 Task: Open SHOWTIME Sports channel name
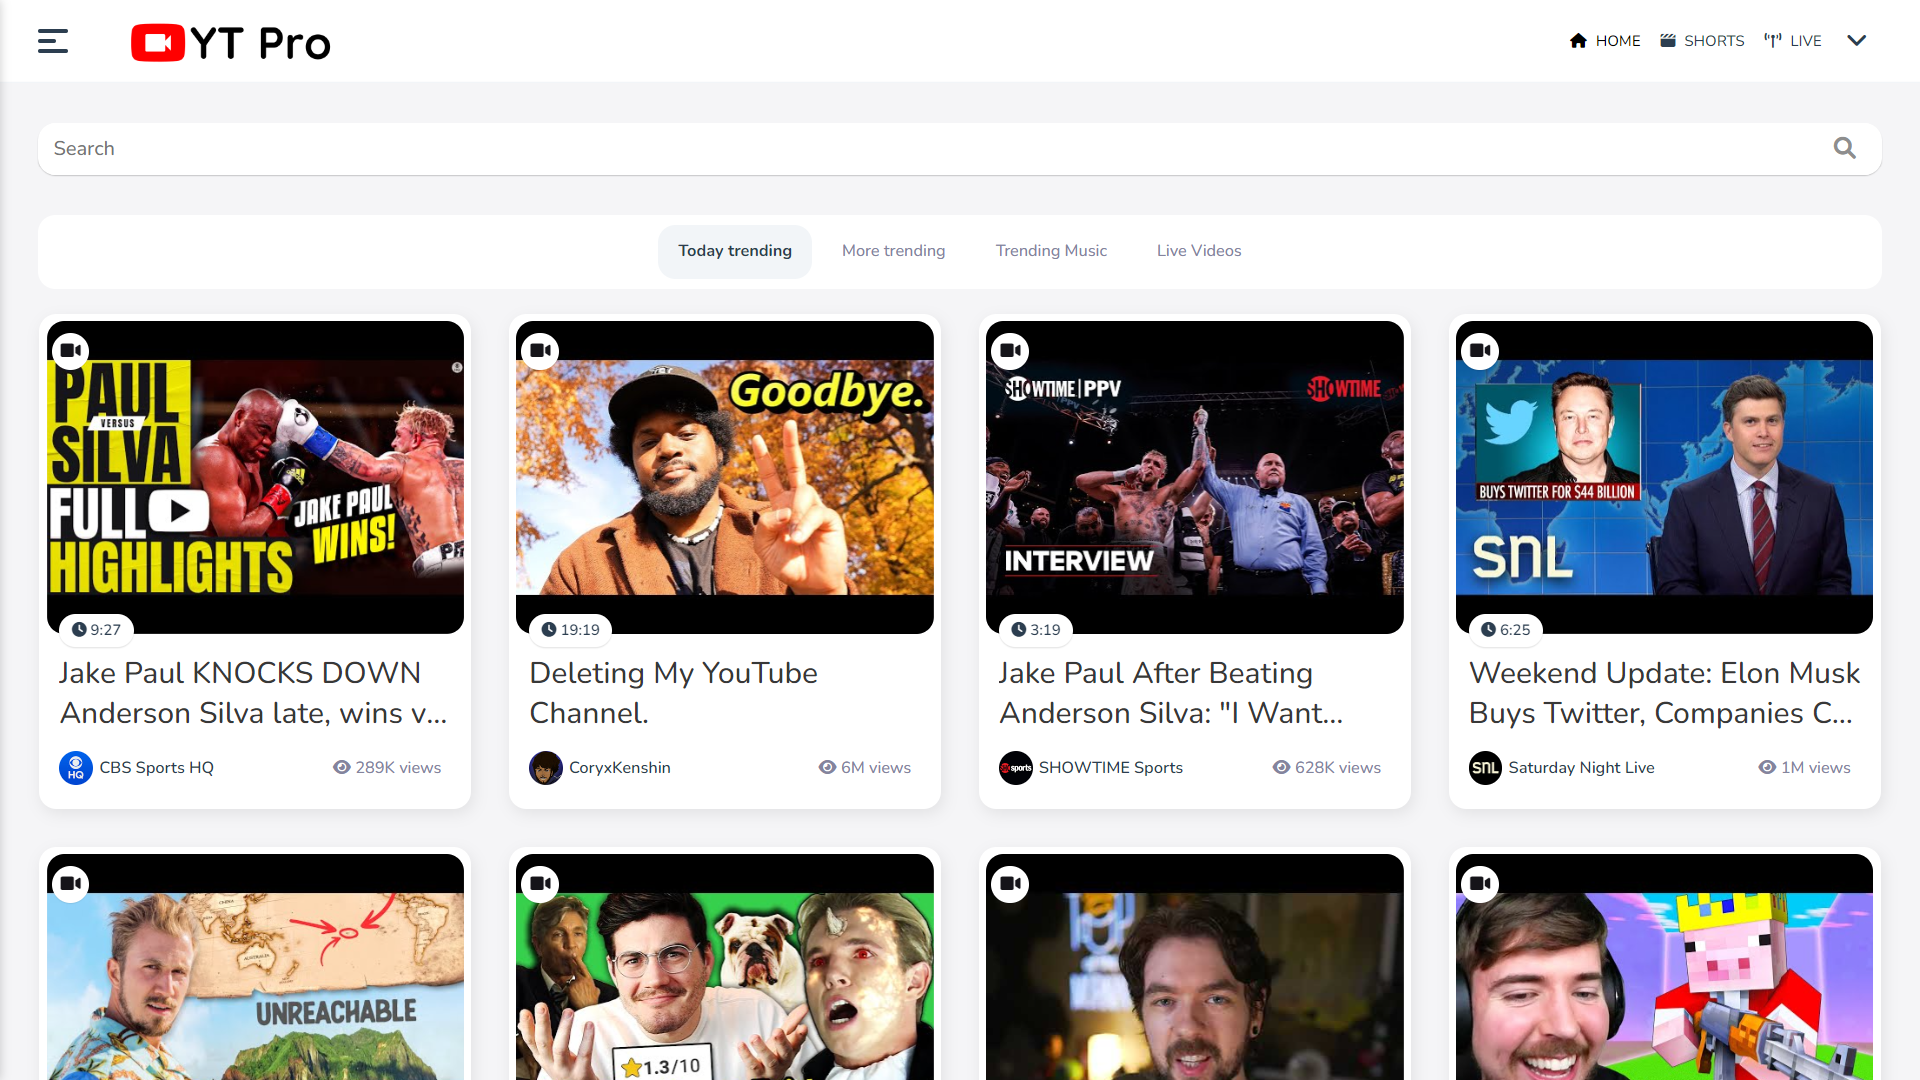click(x=1111, y=768)
